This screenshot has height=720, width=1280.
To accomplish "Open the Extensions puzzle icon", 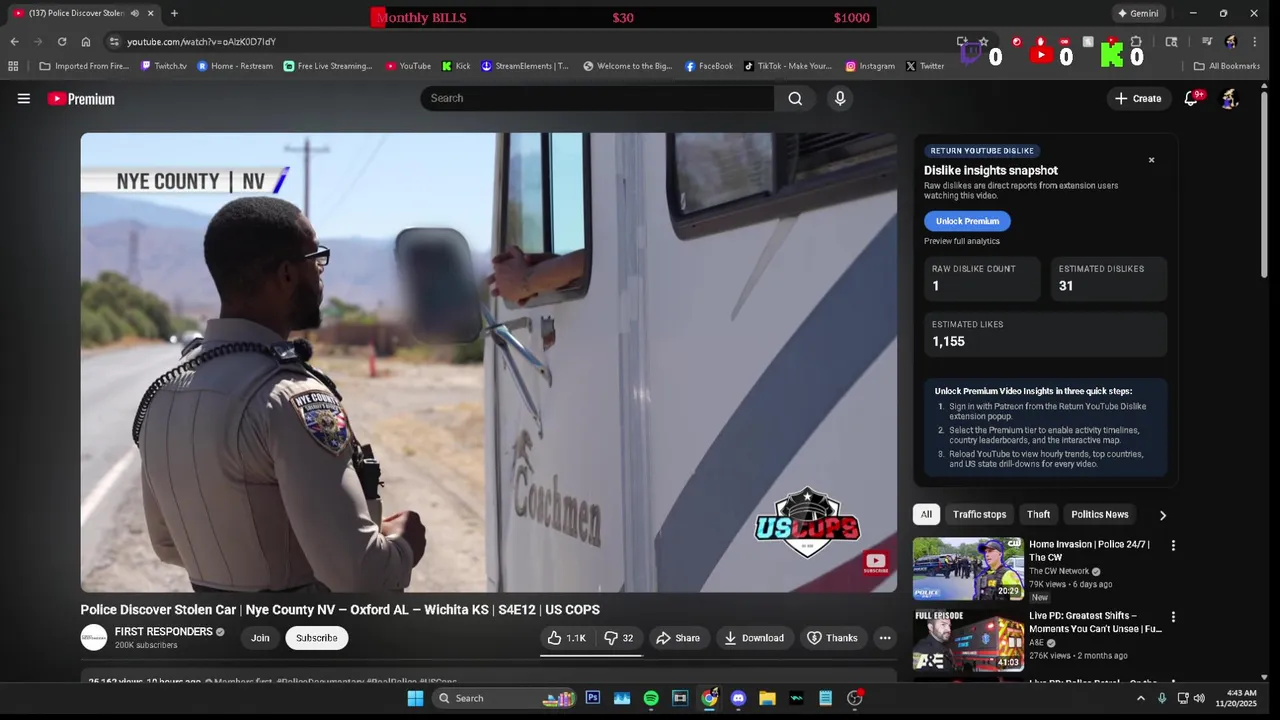I will click(x=1136, y=41).
